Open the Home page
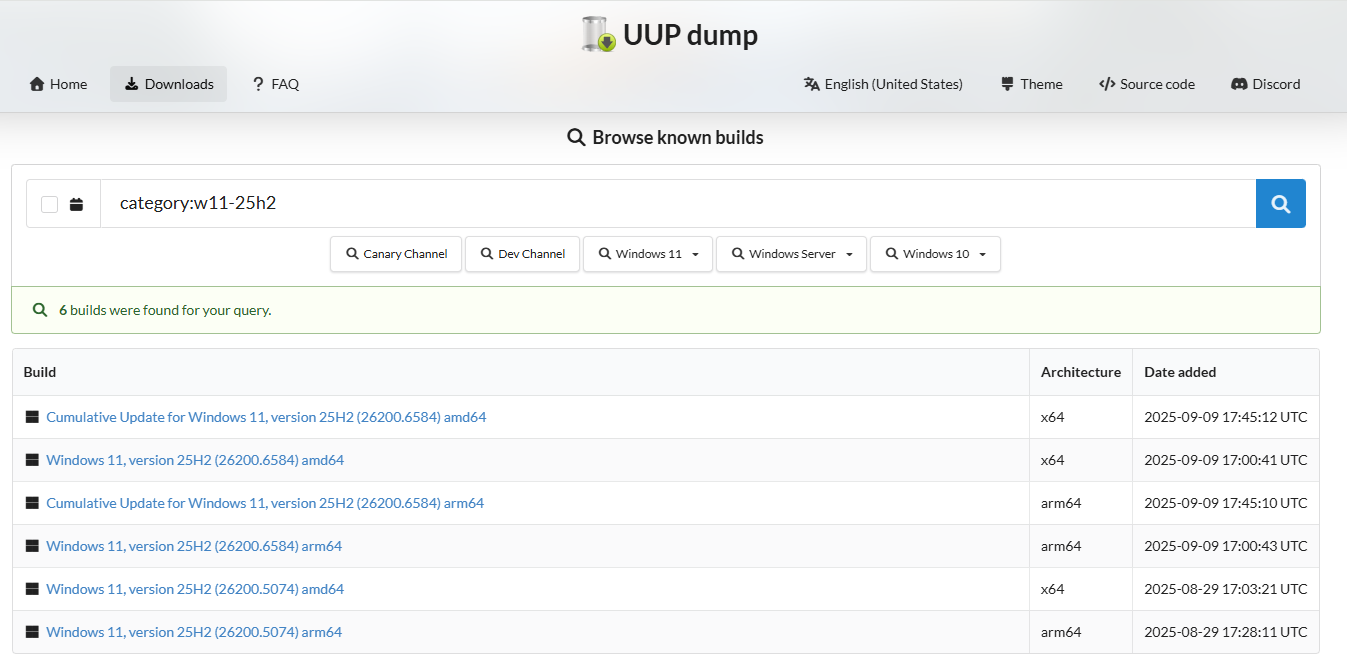 (x=58, y=84)
